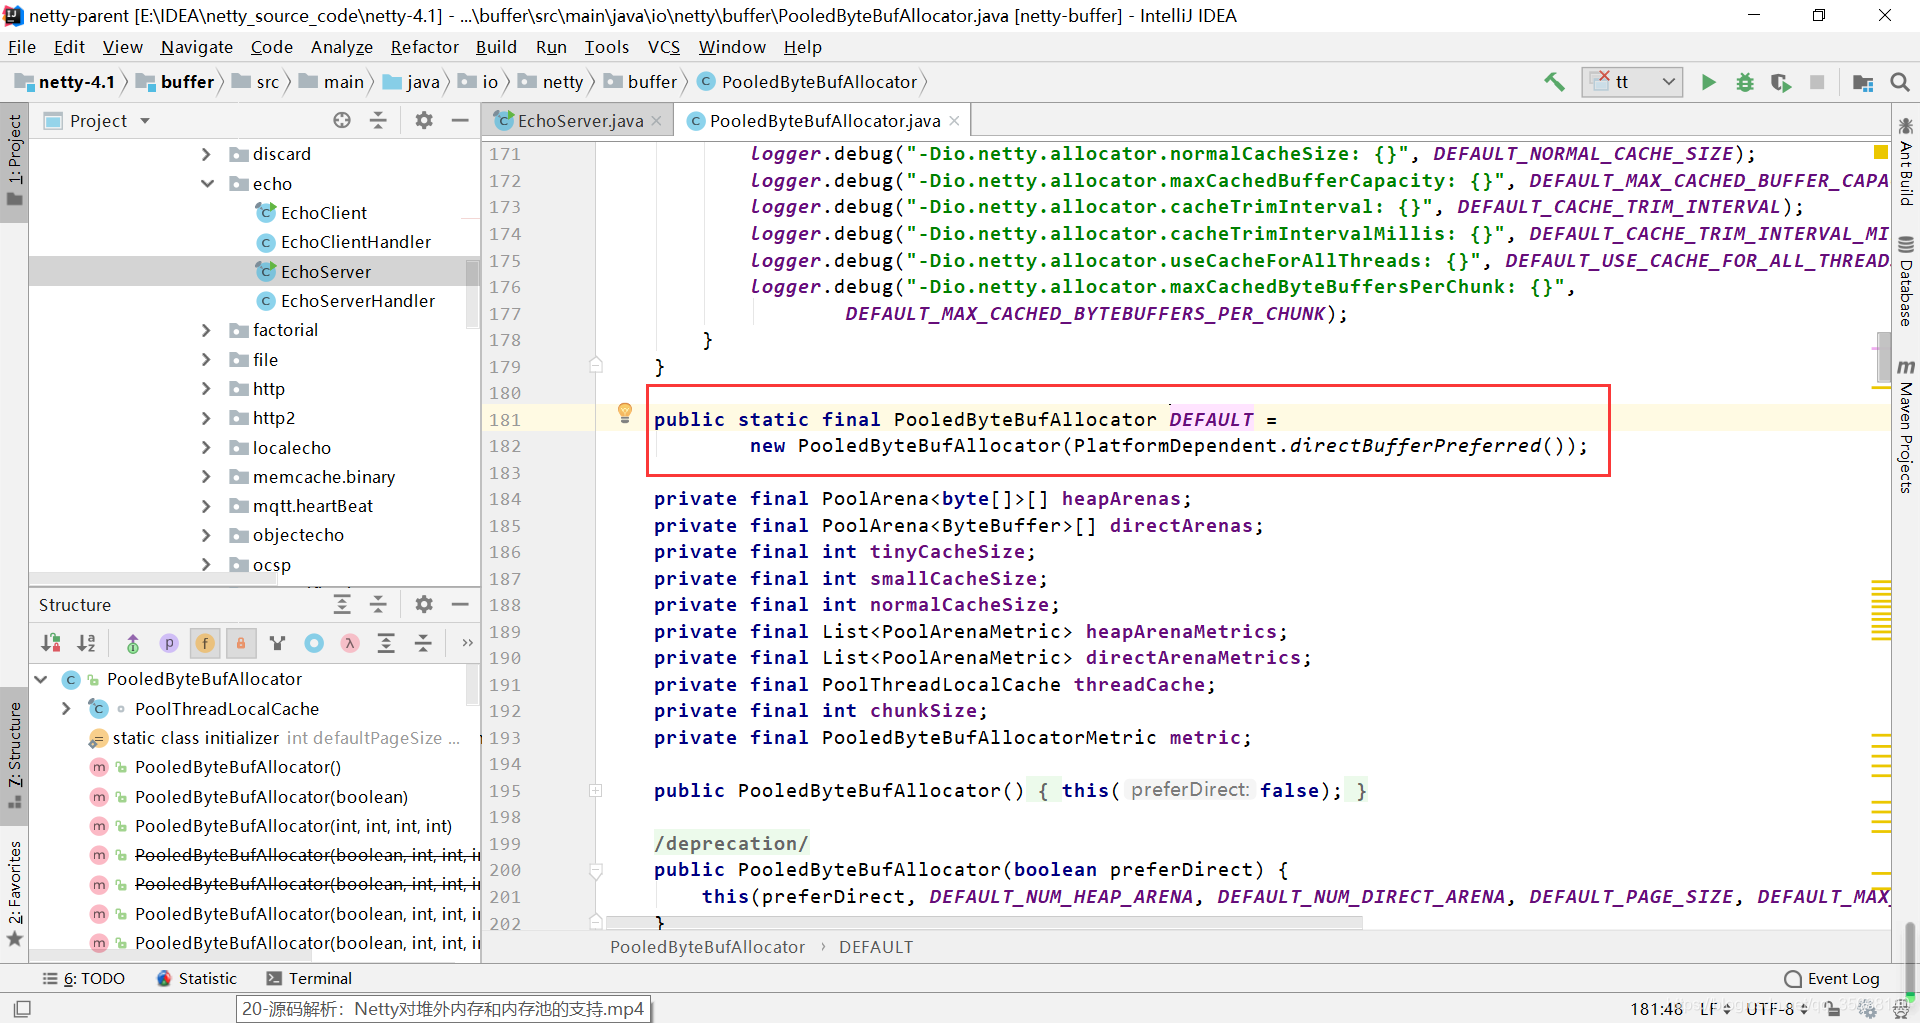Viewport: 1920px width, 1023px height.
Task: Toggle Show Properties (p) in Structure toolbar
Action: [x=169, y=643]
